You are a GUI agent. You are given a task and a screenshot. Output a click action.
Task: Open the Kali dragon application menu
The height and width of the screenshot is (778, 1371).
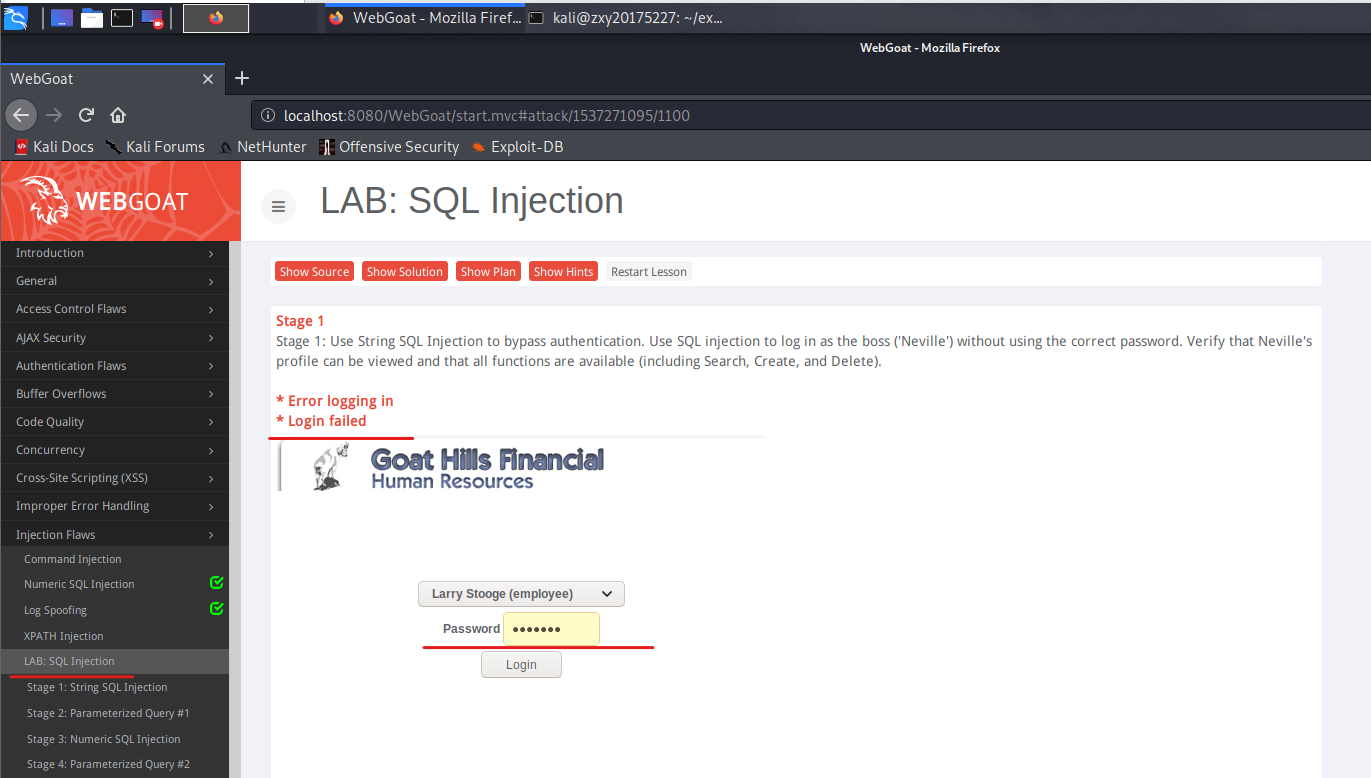tap(16, 17)
